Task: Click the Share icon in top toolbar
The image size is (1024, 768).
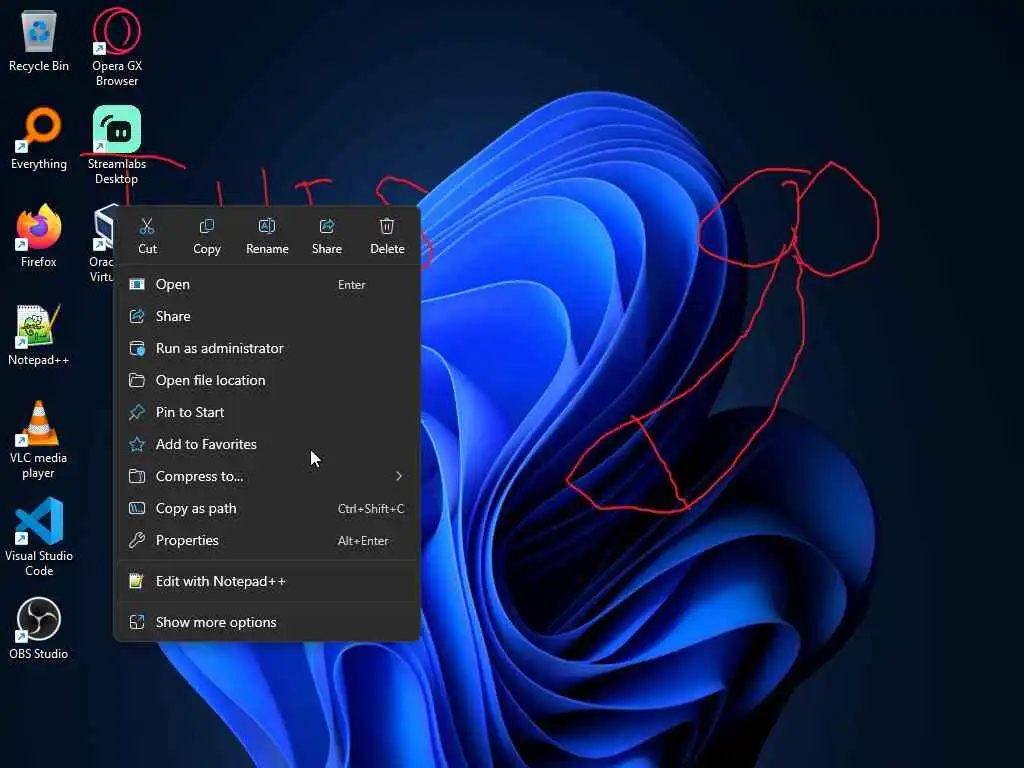Action: [327, 236]
